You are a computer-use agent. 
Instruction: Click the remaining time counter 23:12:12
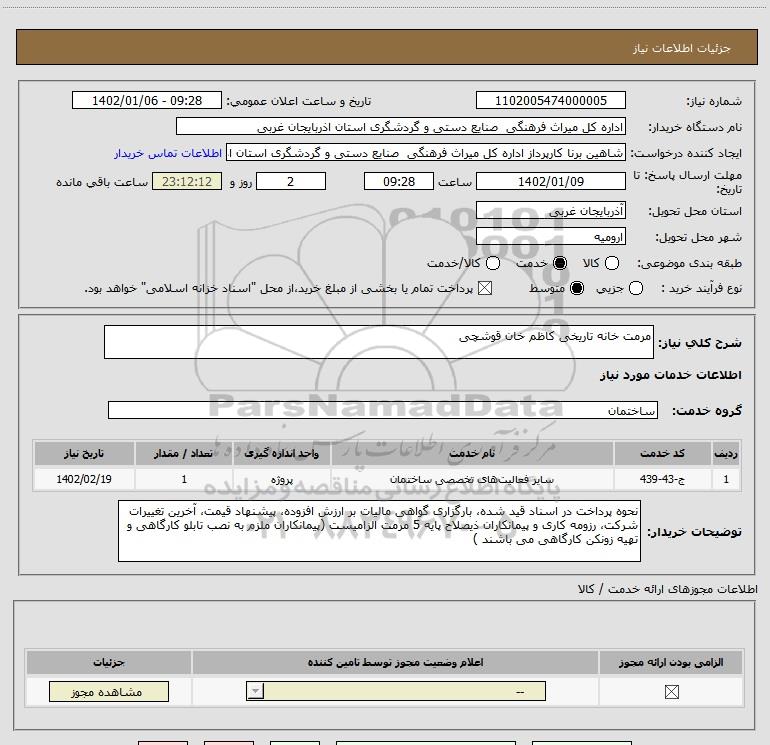click(x=187, y=181)
